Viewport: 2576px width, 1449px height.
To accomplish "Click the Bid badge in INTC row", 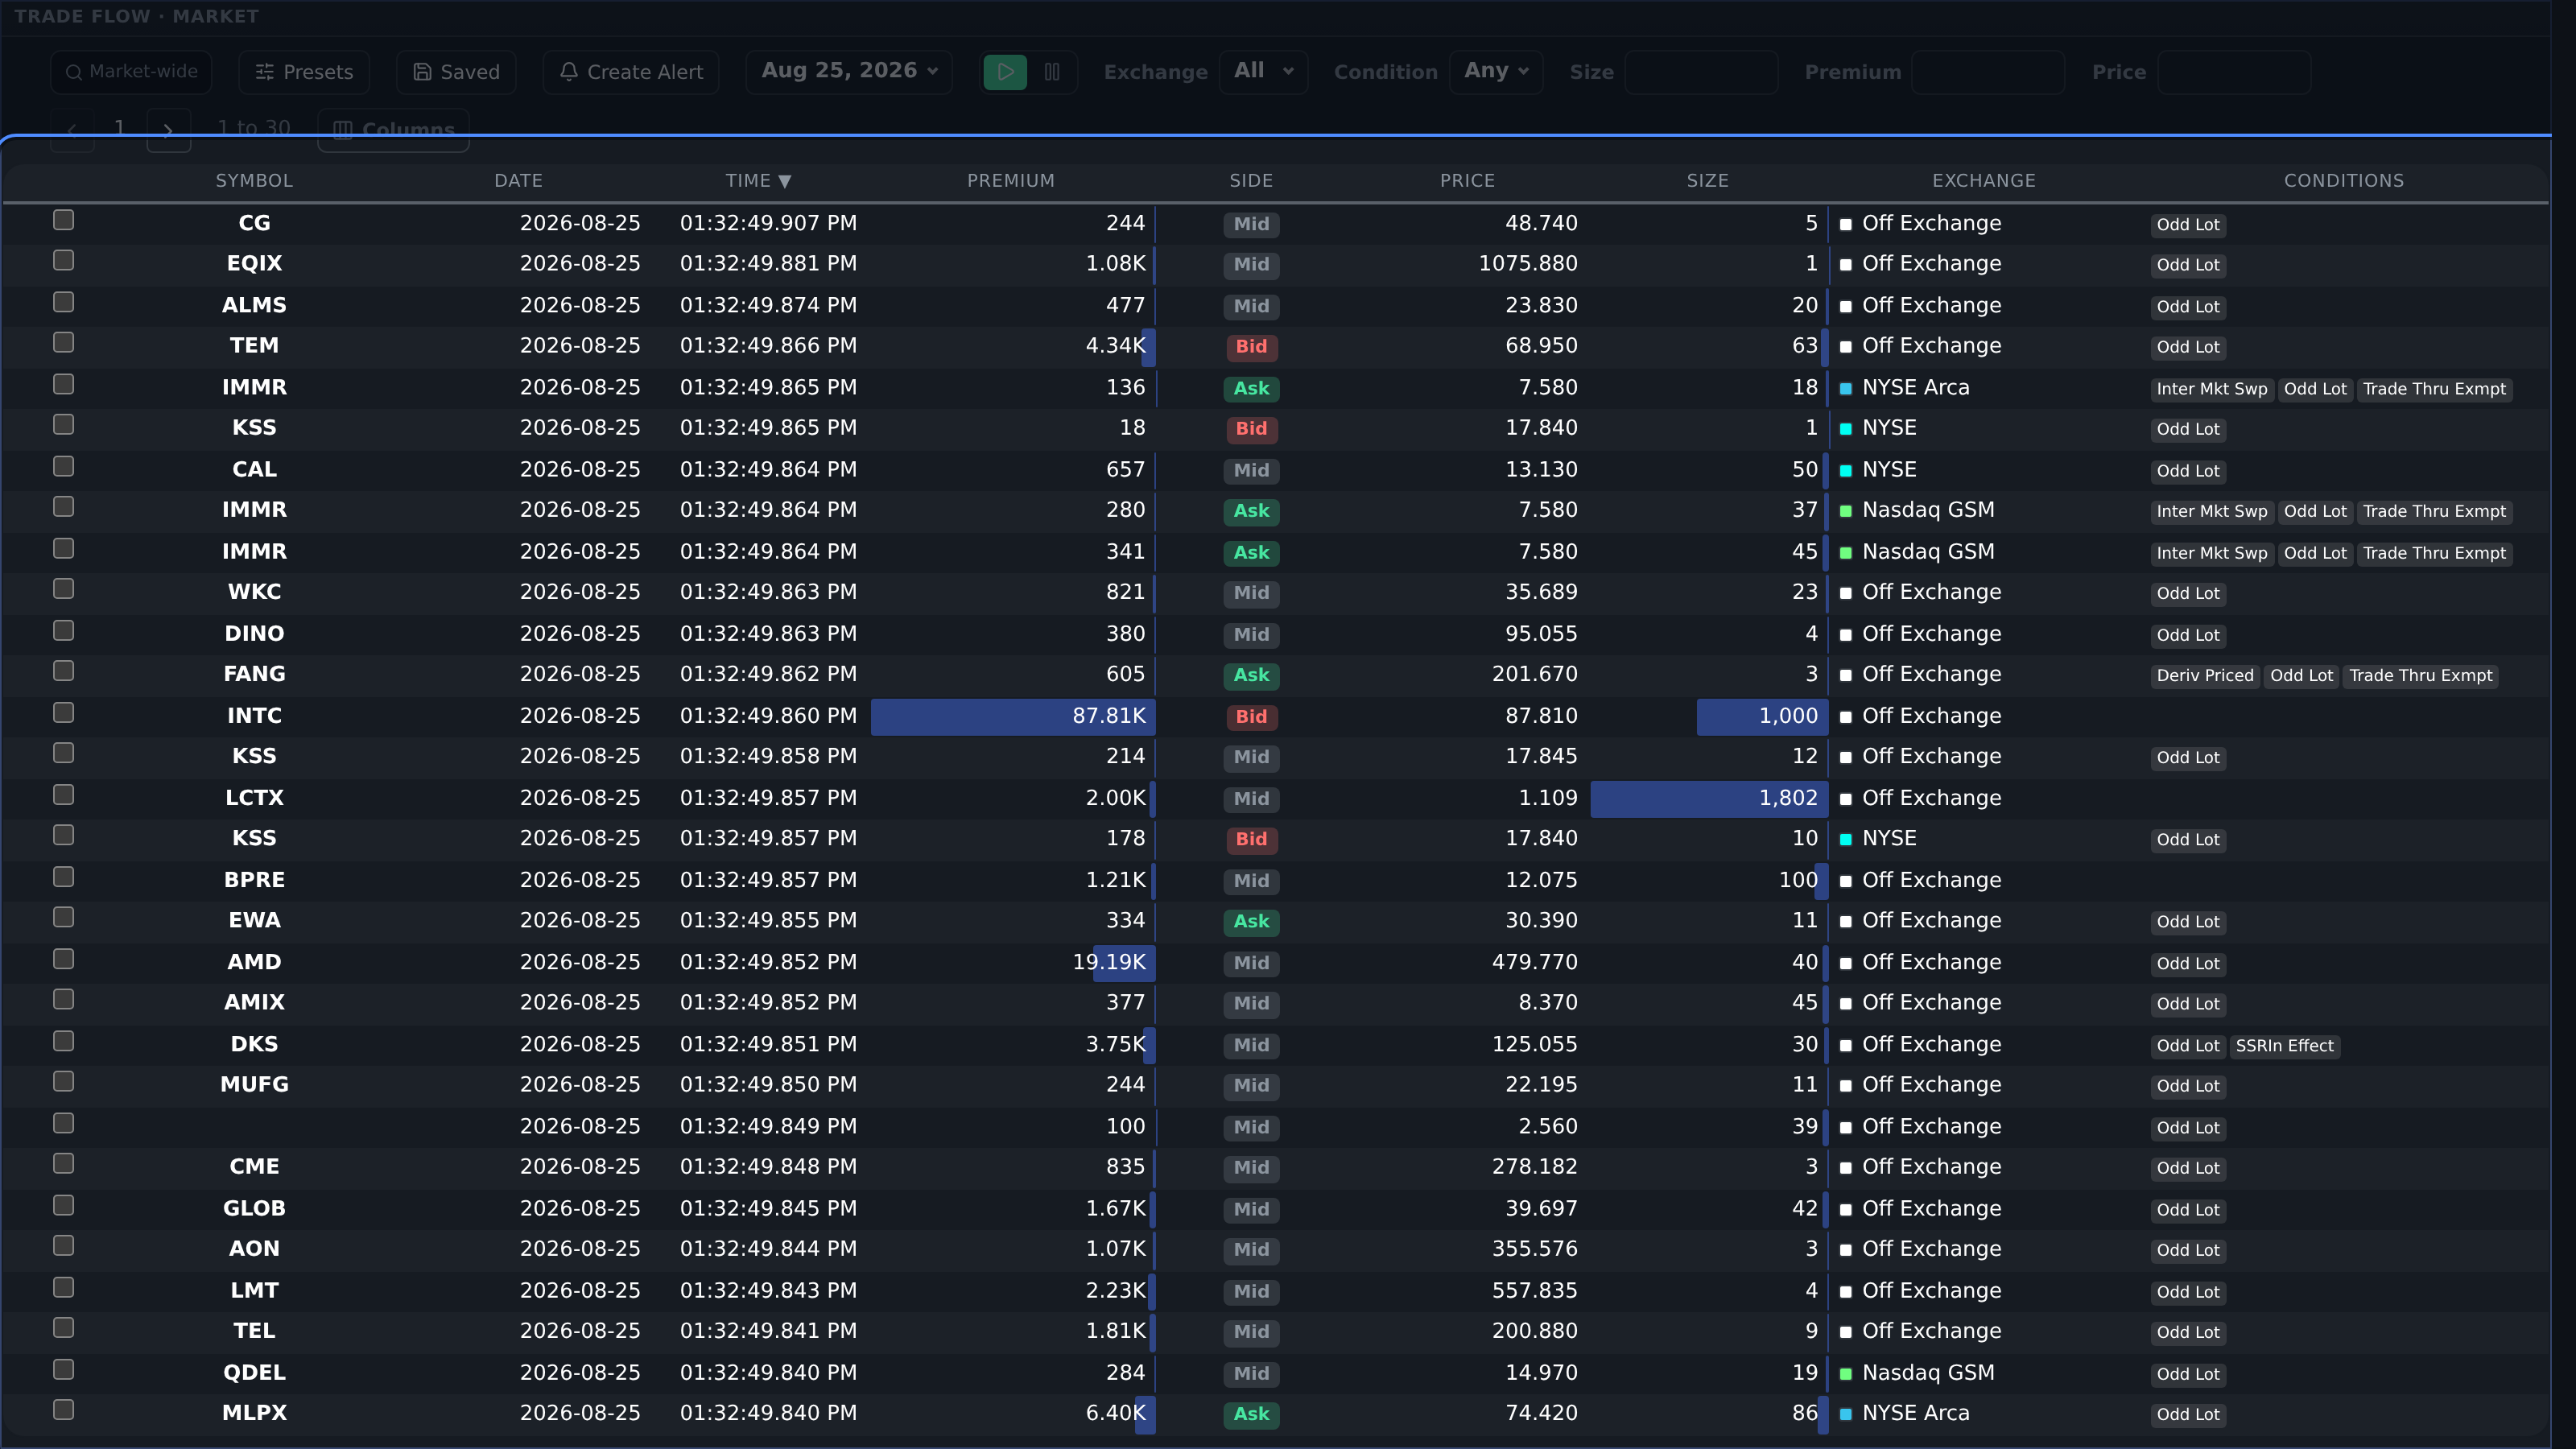I will (x=1251, y=717).
